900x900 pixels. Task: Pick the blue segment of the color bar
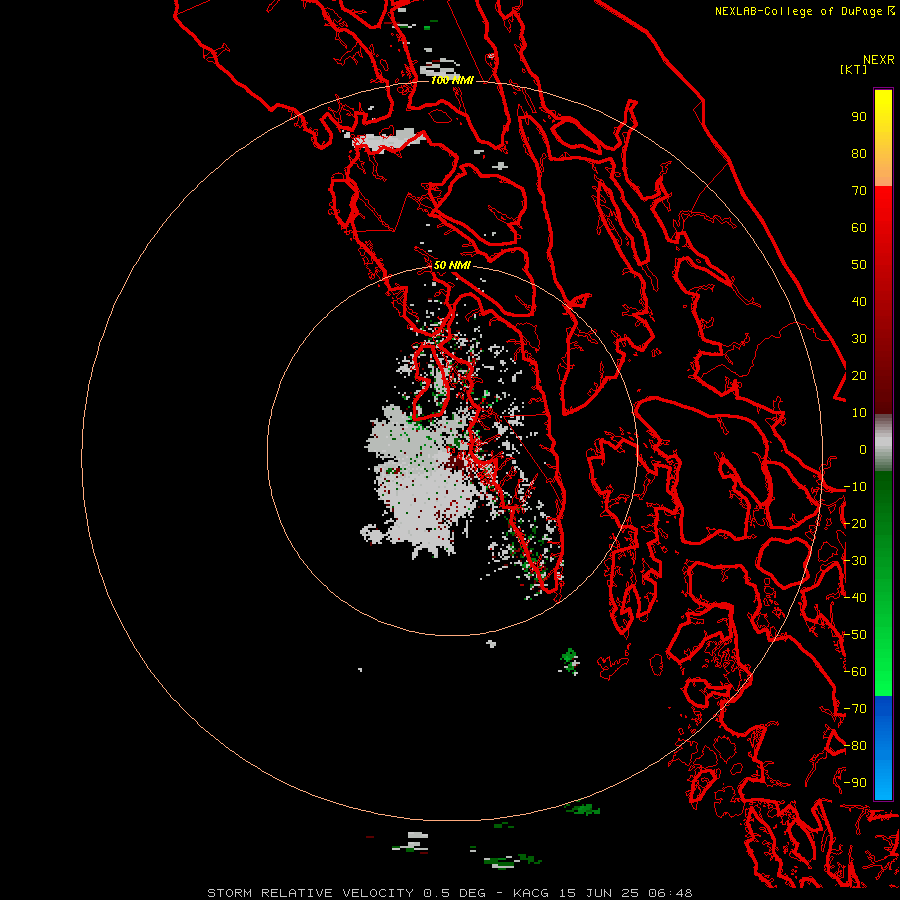point(883,747)
